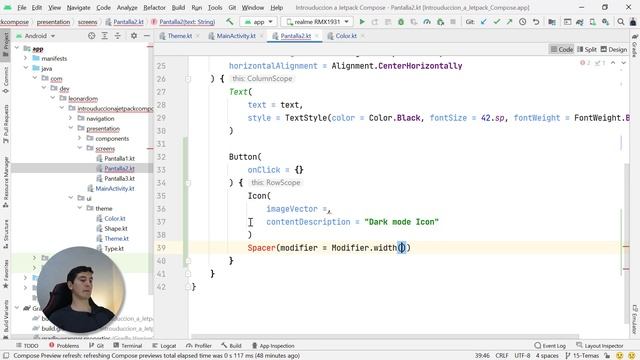
Task: Switch to the Color.kt editor tab
Action: (x=345, y=36)
